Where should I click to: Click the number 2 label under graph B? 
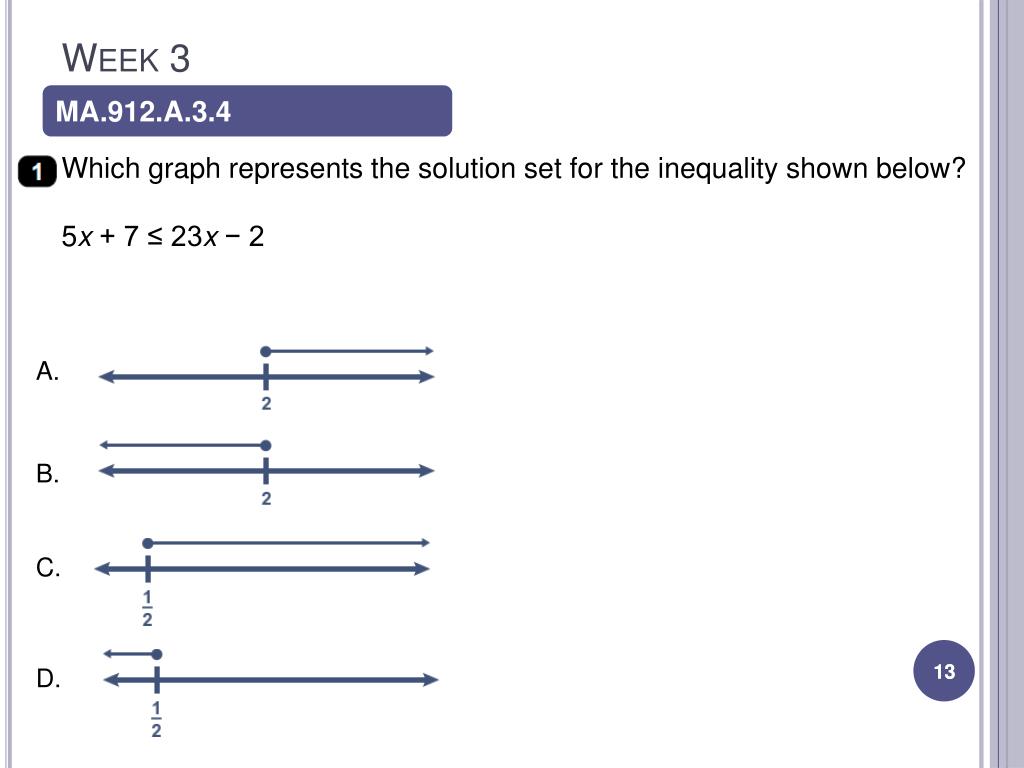266,499
